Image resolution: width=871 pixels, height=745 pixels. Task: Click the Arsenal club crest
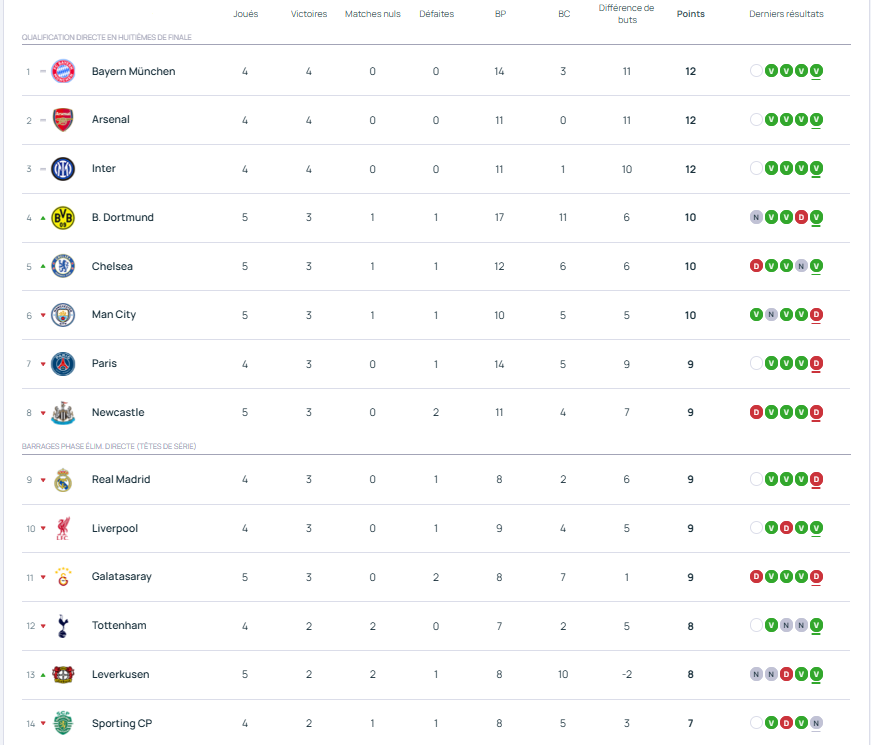63,120
